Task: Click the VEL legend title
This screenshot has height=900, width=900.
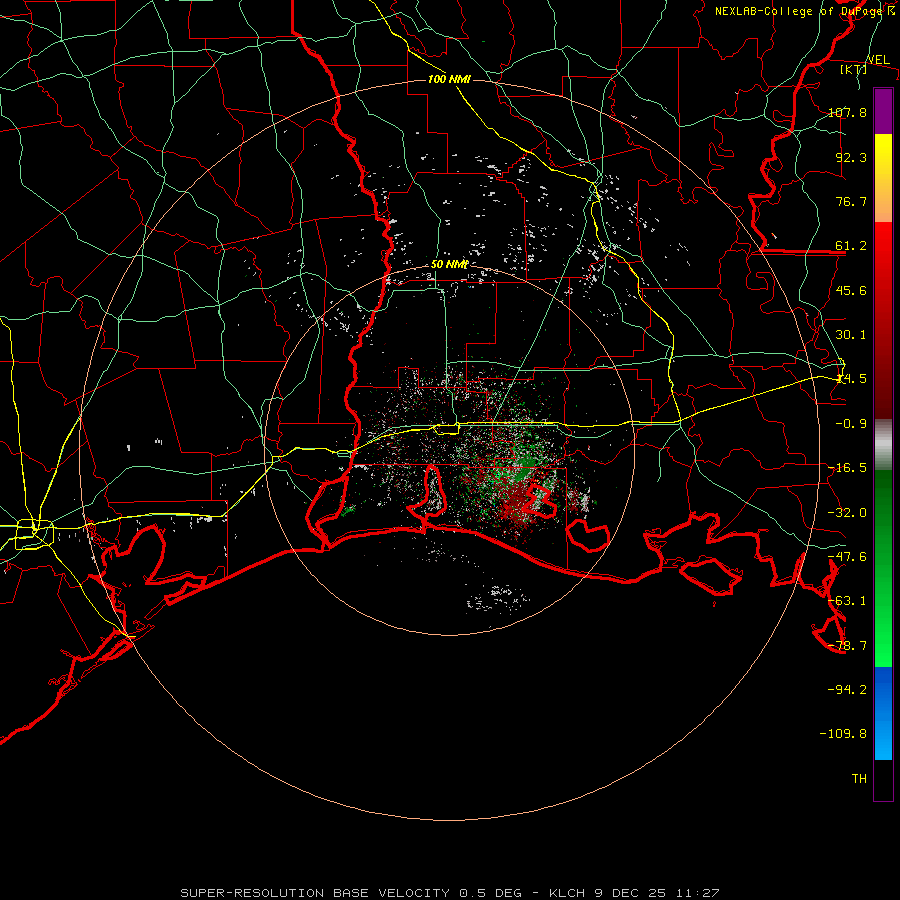Action: click(879, 59)
